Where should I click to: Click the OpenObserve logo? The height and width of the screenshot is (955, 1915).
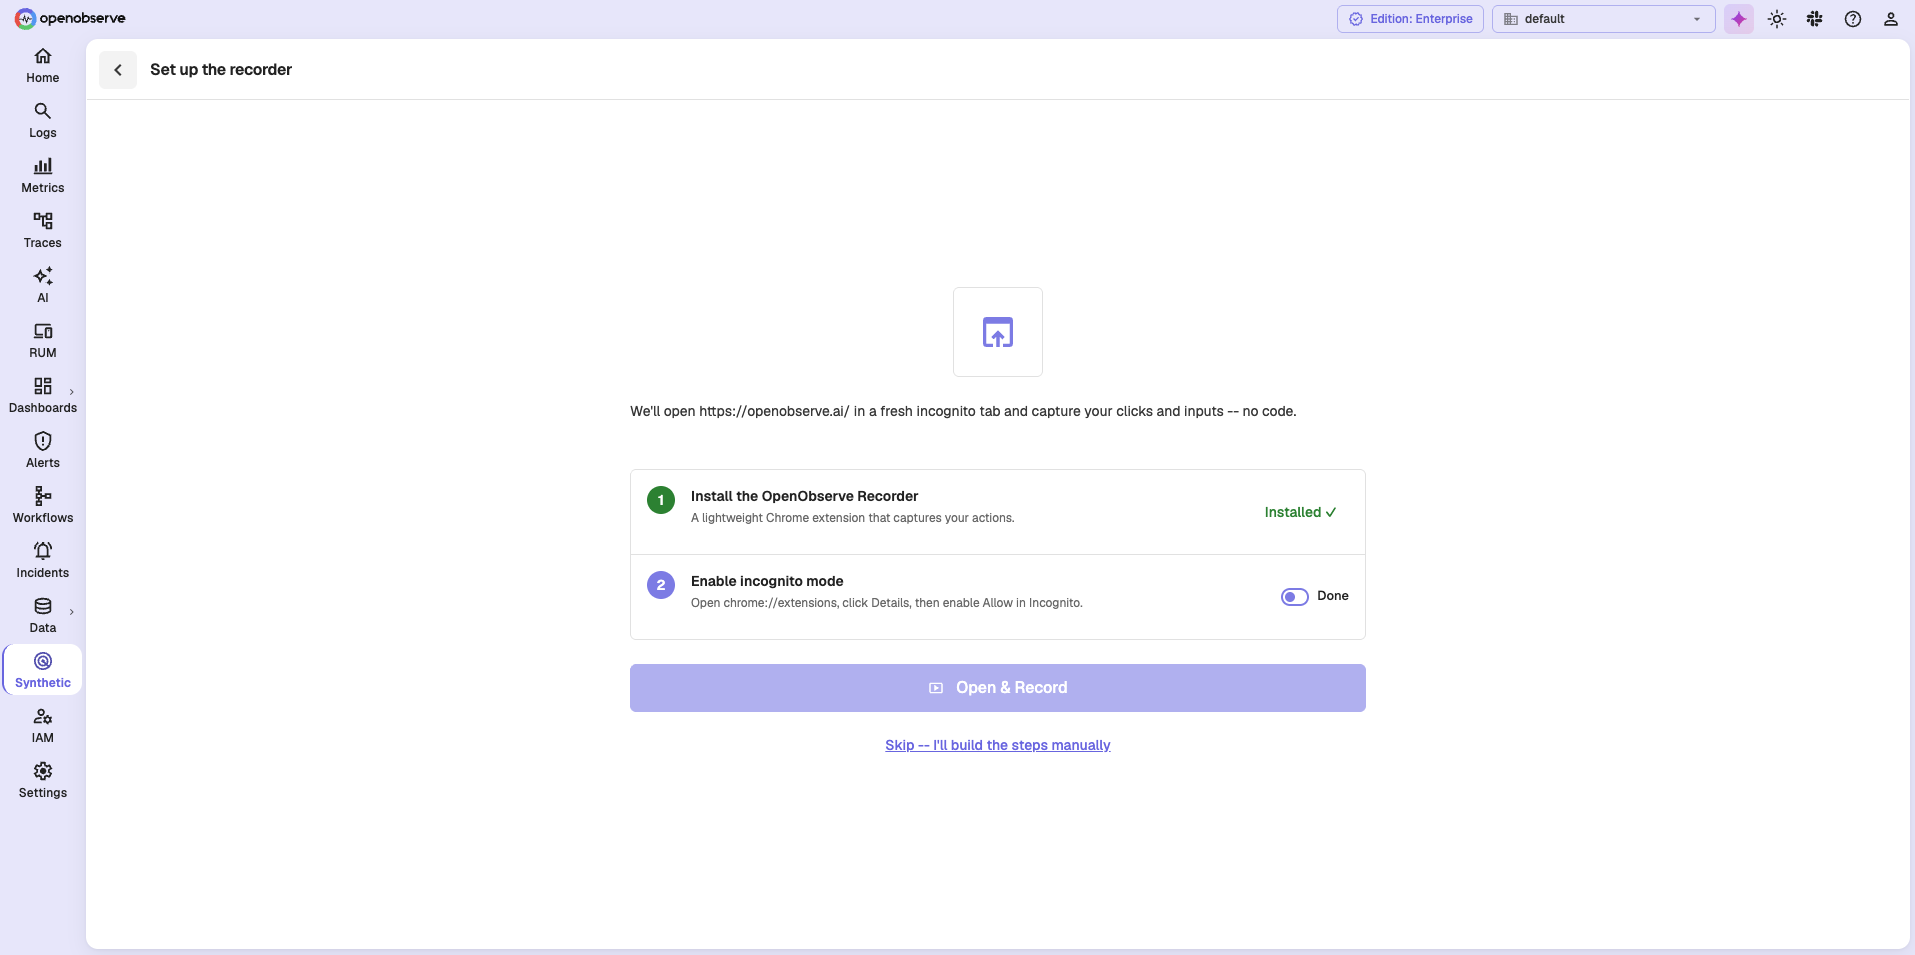(x=70, y=18)
